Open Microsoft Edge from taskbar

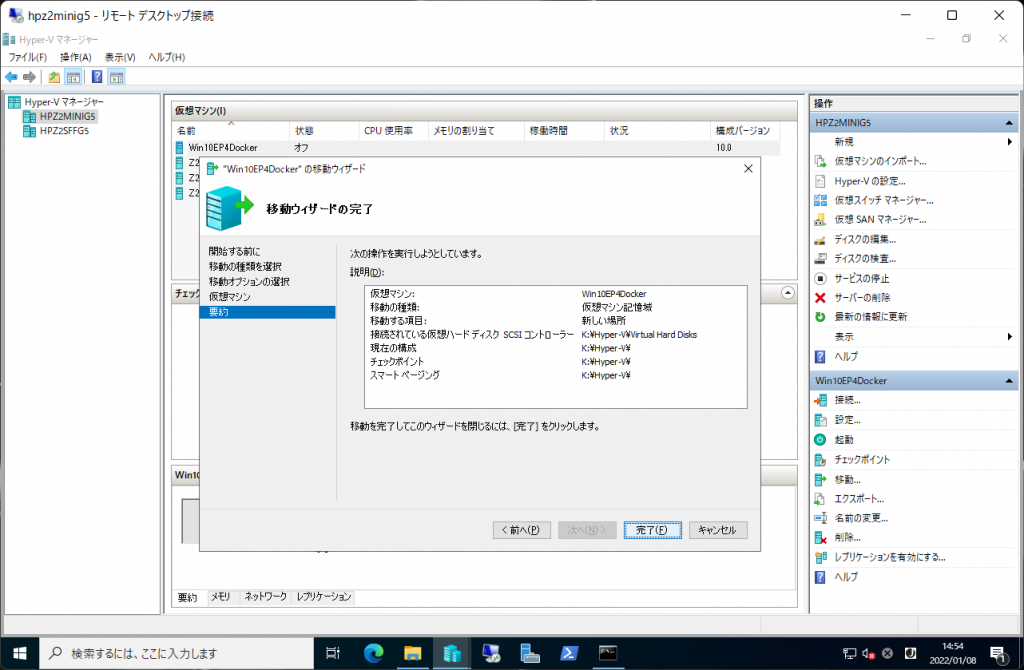tap(374, 653)
